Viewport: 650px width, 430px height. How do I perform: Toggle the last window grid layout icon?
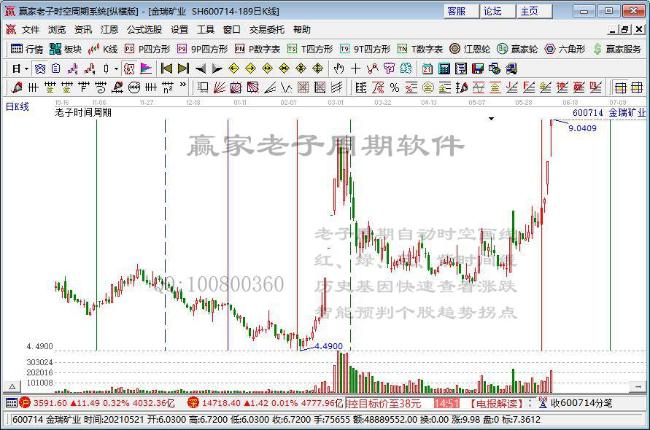(637, 87)
